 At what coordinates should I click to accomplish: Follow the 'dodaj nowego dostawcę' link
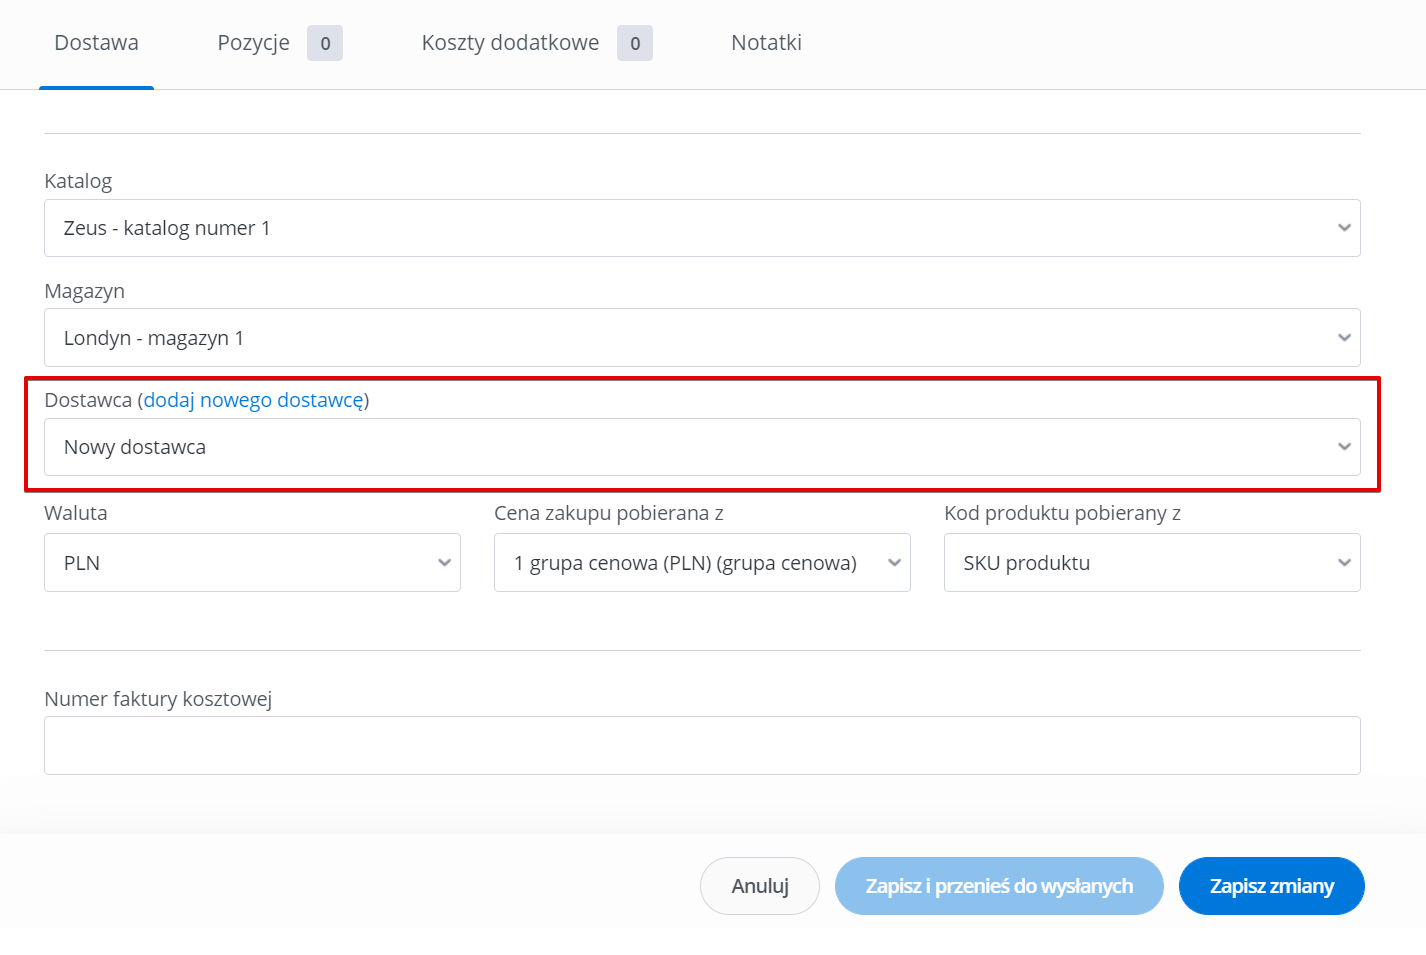pos(254,400)
